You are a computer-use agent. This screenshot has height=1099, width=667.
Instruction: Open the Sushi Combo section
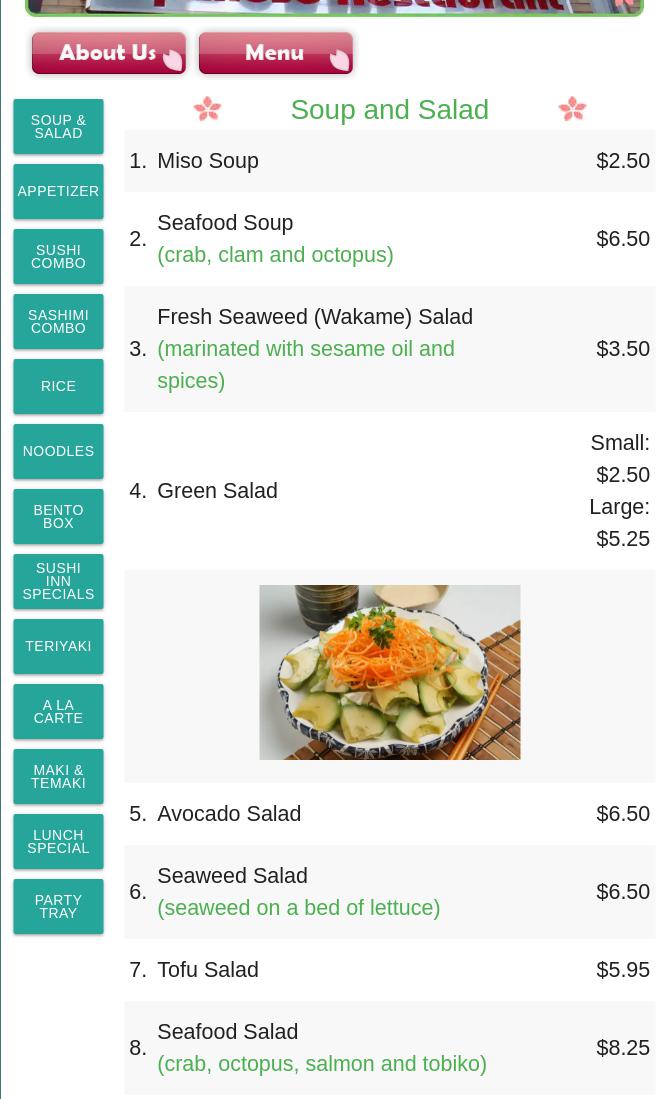(58, 257)
